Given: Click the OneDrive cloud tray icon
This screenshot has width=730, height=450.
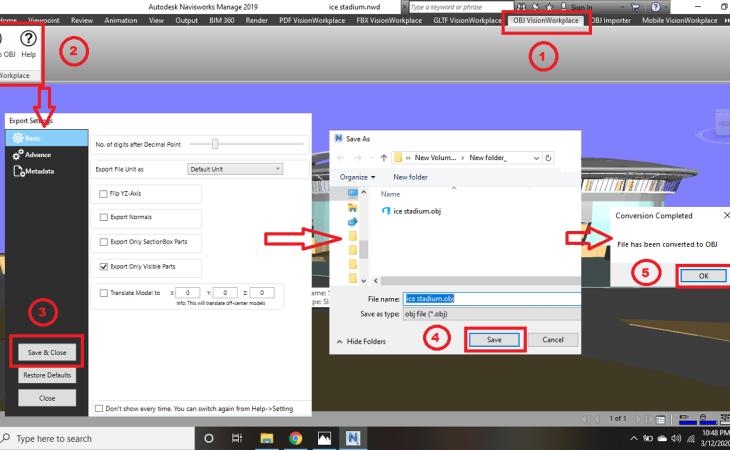Looking at the screenshot, I should [x=662, y=438].
